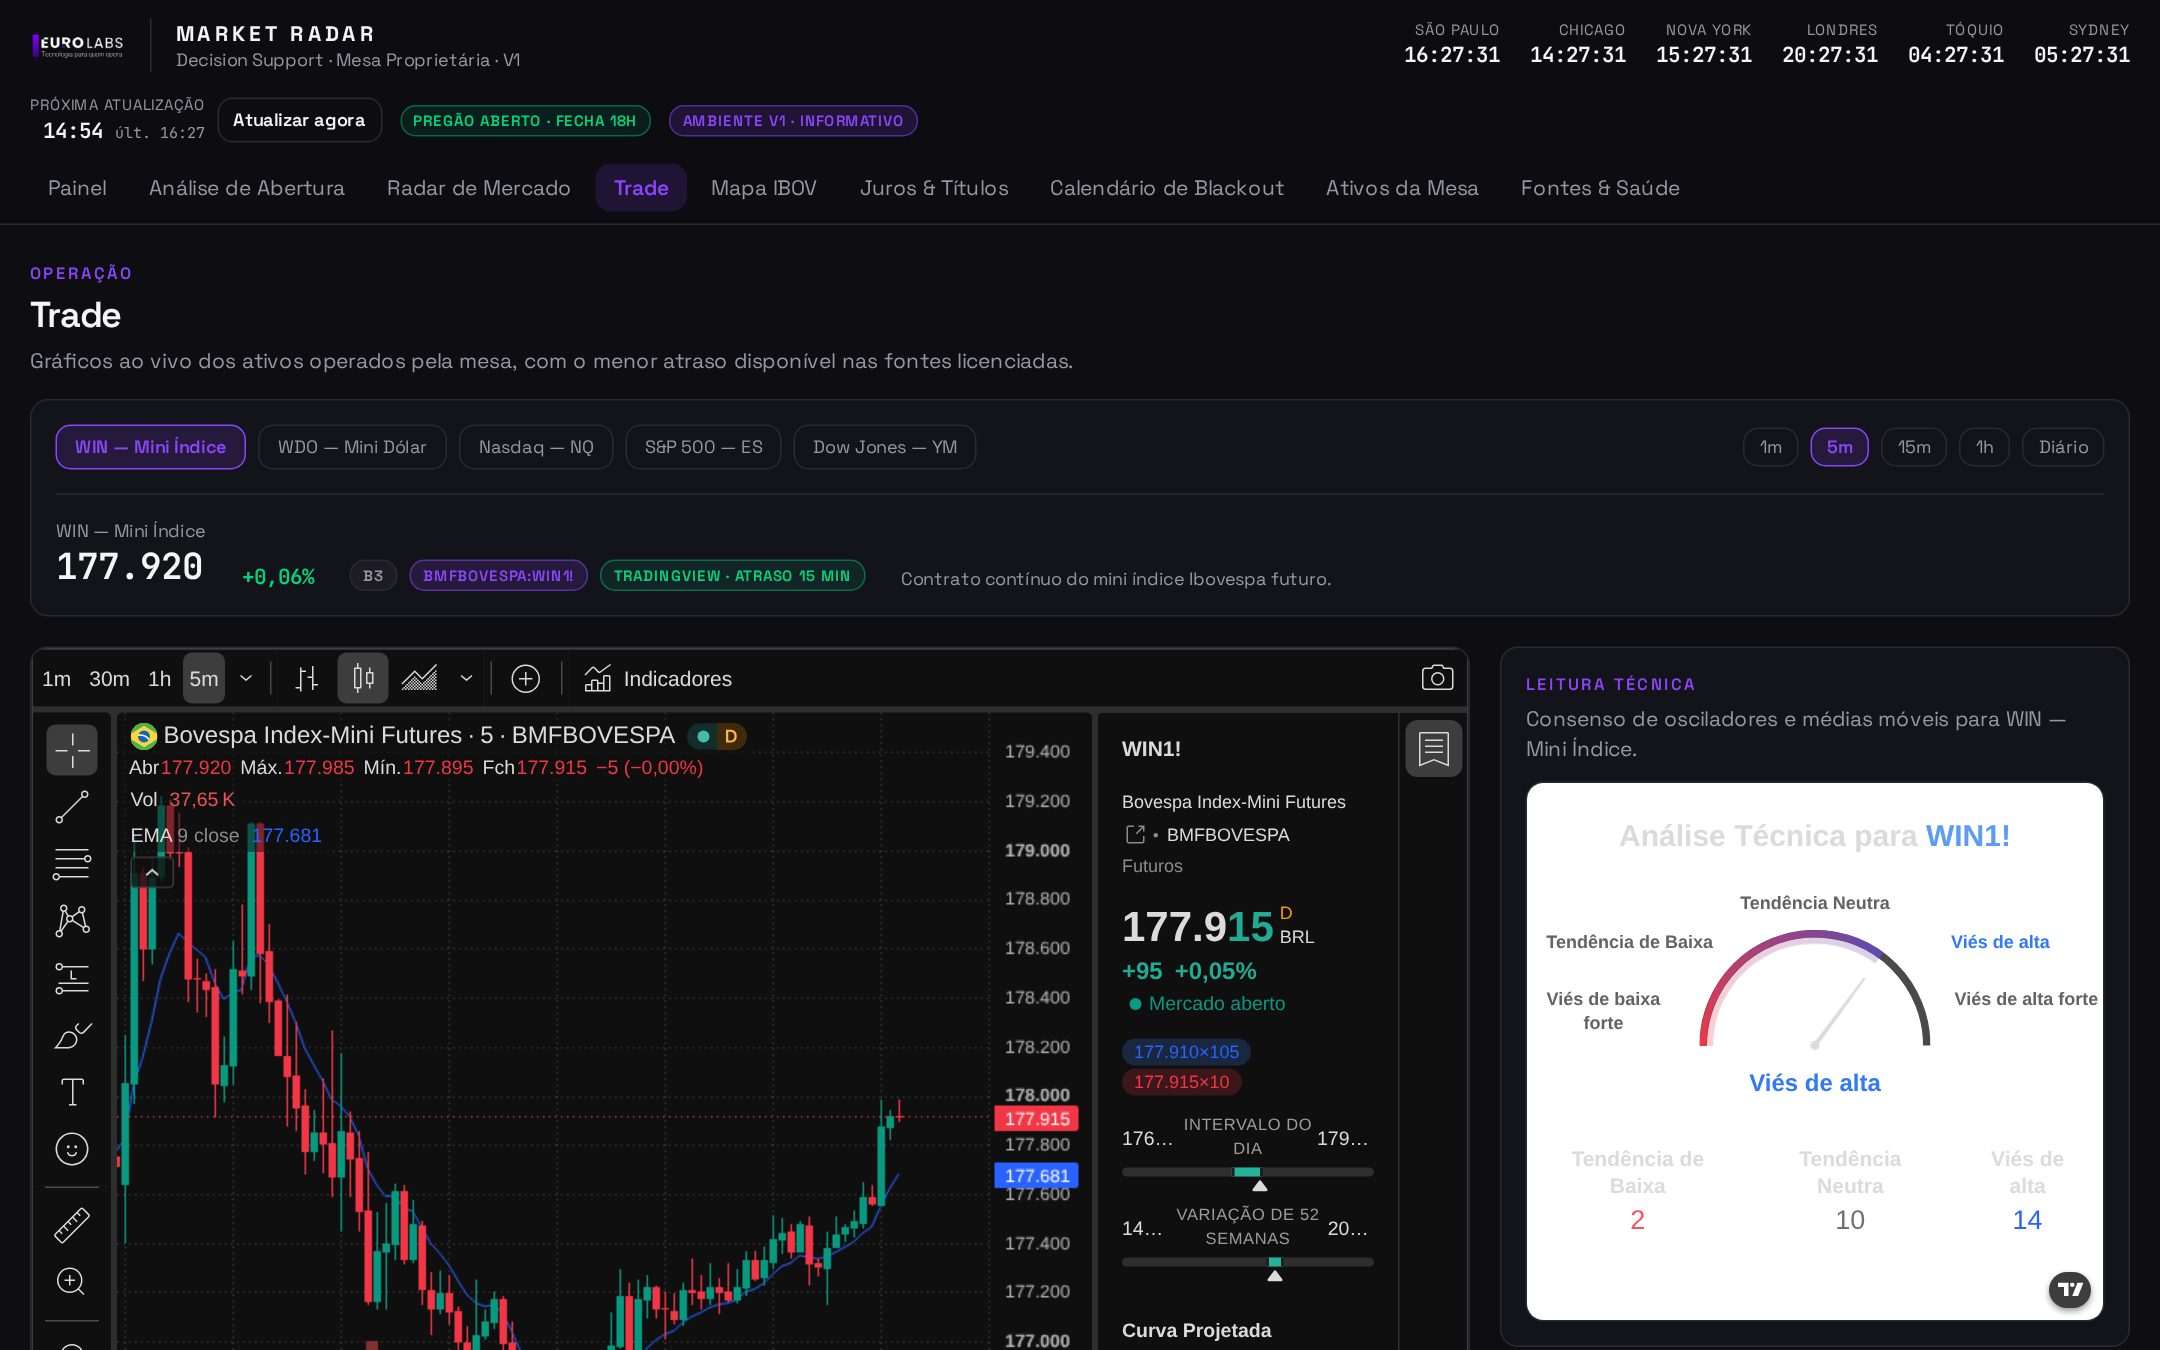Open the Calendário de Blackout tab
Viewport: 2160px width, 1350px height.
1166,188
